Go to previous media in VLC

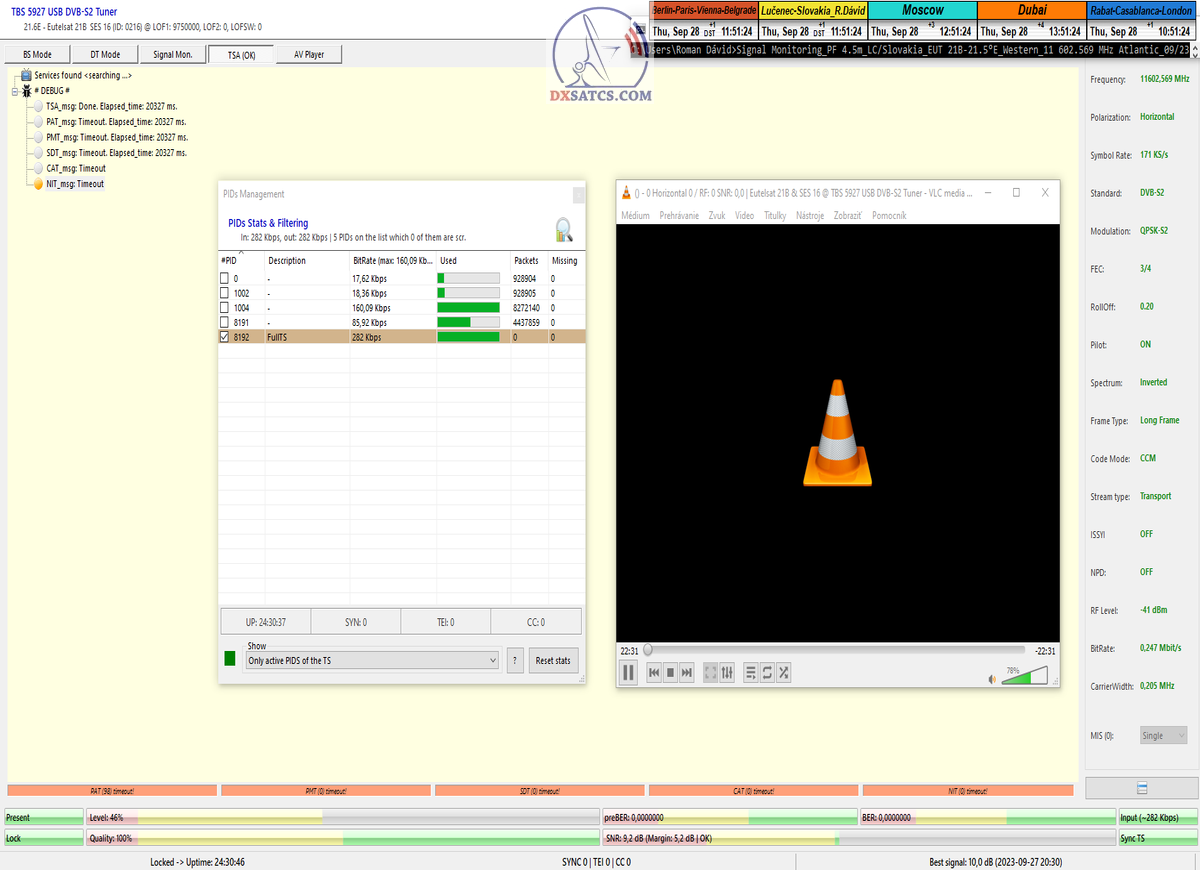click(x=654, y=673)
